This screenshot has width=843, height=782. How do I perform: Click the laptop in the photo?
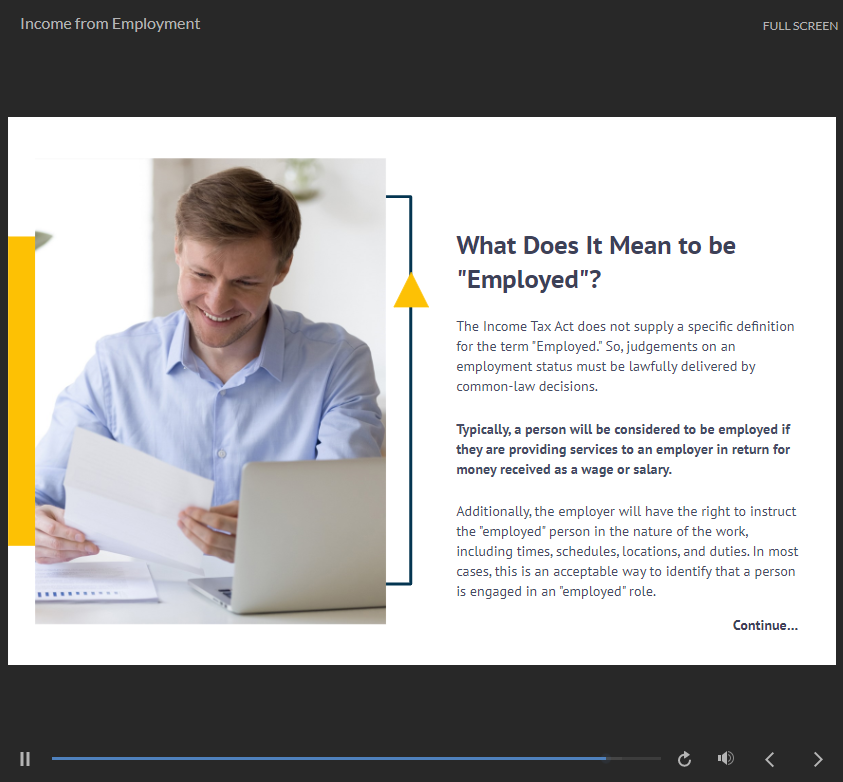(300, 530)
